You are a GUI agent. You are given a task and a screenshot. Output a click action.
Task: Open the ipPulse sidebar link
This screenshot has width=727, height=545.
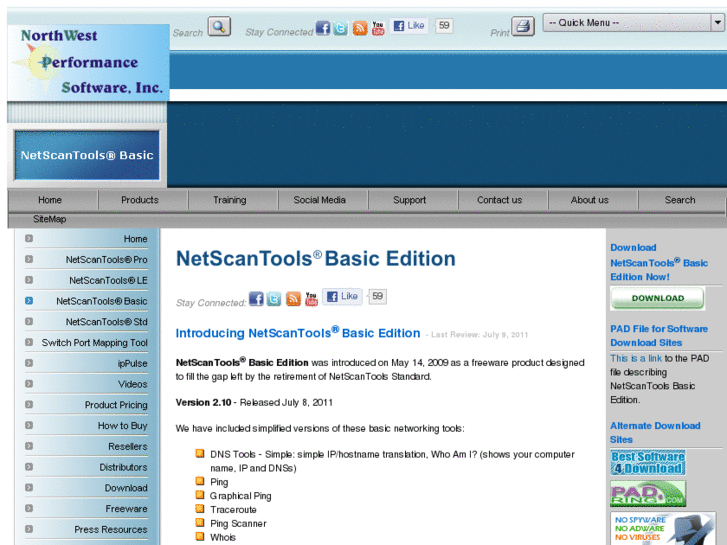click(x=133, y=364)
